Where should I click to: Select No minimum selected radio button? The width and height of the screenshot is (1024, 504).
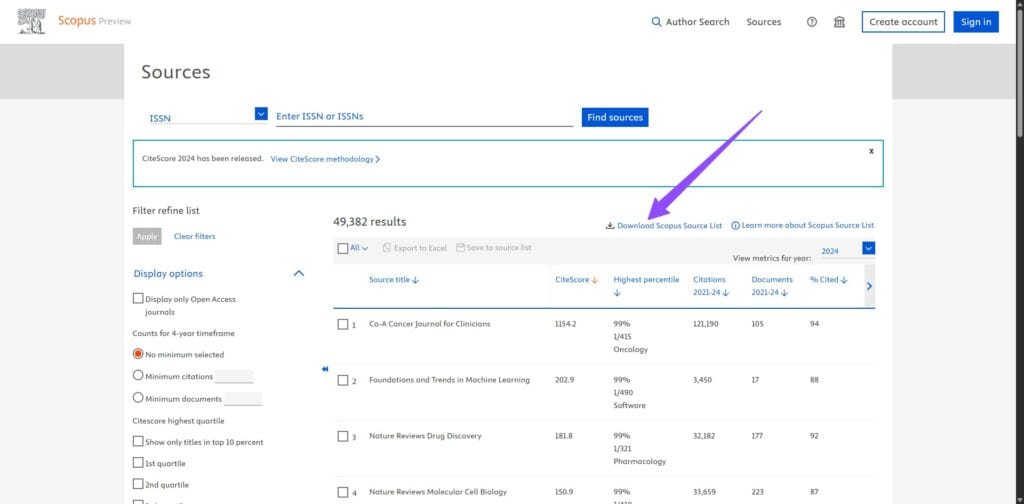tap(138, 354)
